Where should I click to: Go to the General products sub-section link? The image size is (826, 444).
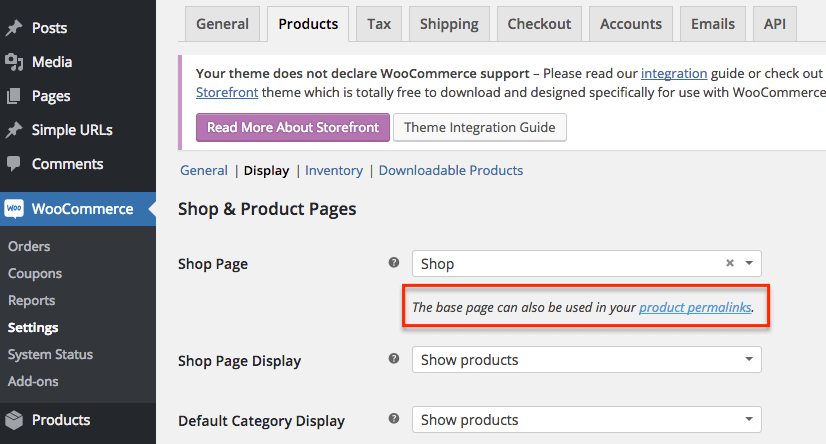click(x=204, y=170)
